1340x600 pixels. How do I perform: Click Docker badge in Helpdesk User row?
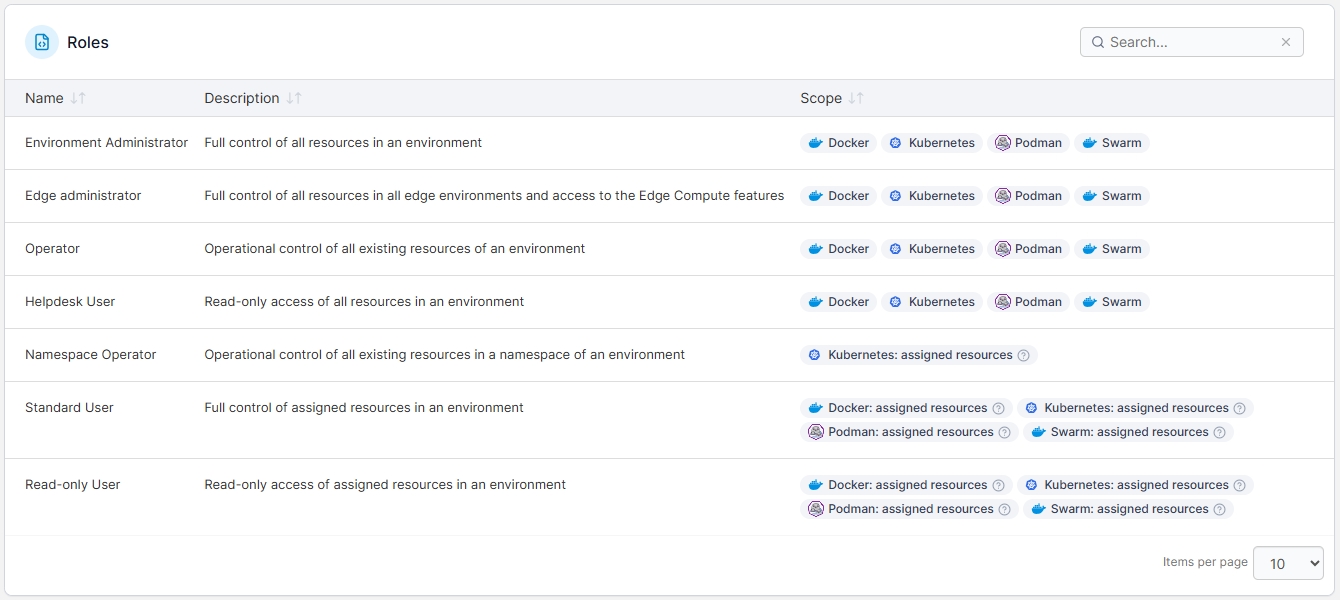pyautogui.click(x=839, y=302)
